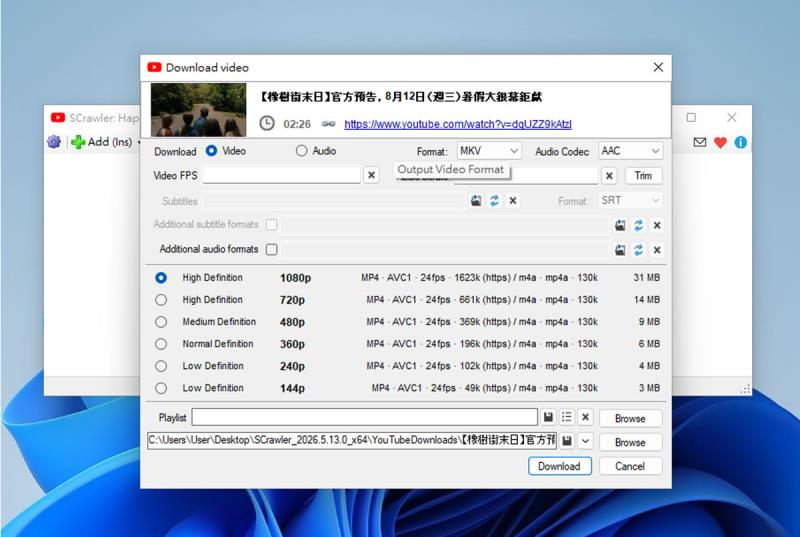Open the mail envelope icon in SCrawler
This screenshot has height=537, width=800.
point(700,142)
